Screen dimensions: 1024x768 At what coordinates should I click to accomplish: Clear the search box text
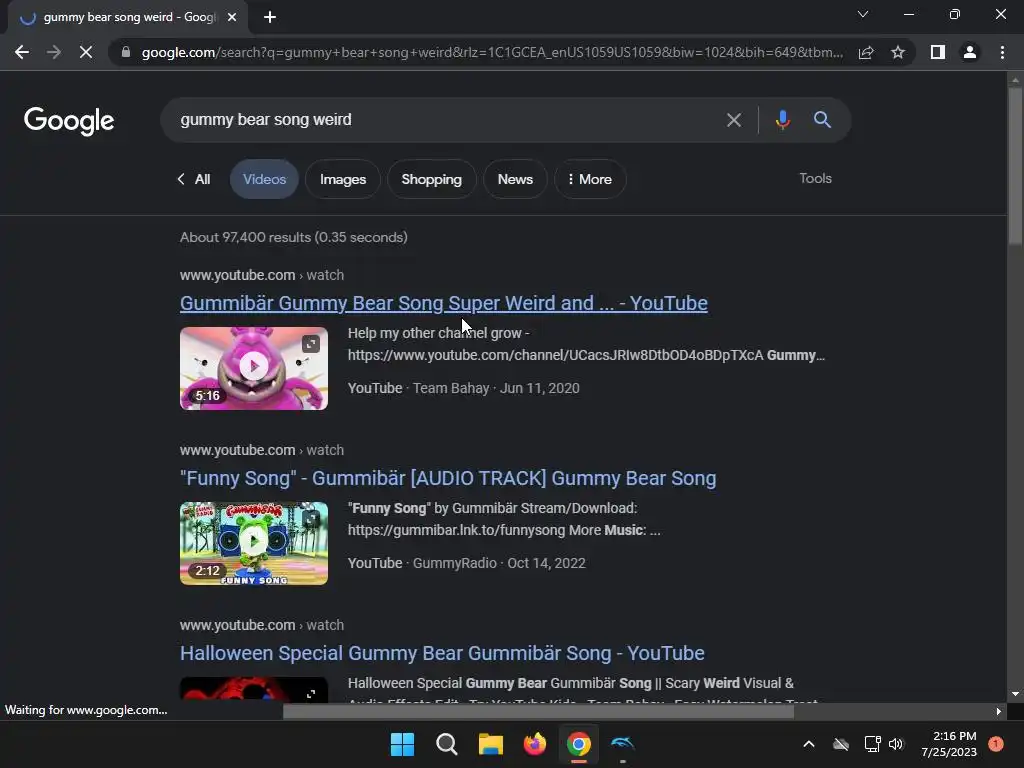point(734,120)
